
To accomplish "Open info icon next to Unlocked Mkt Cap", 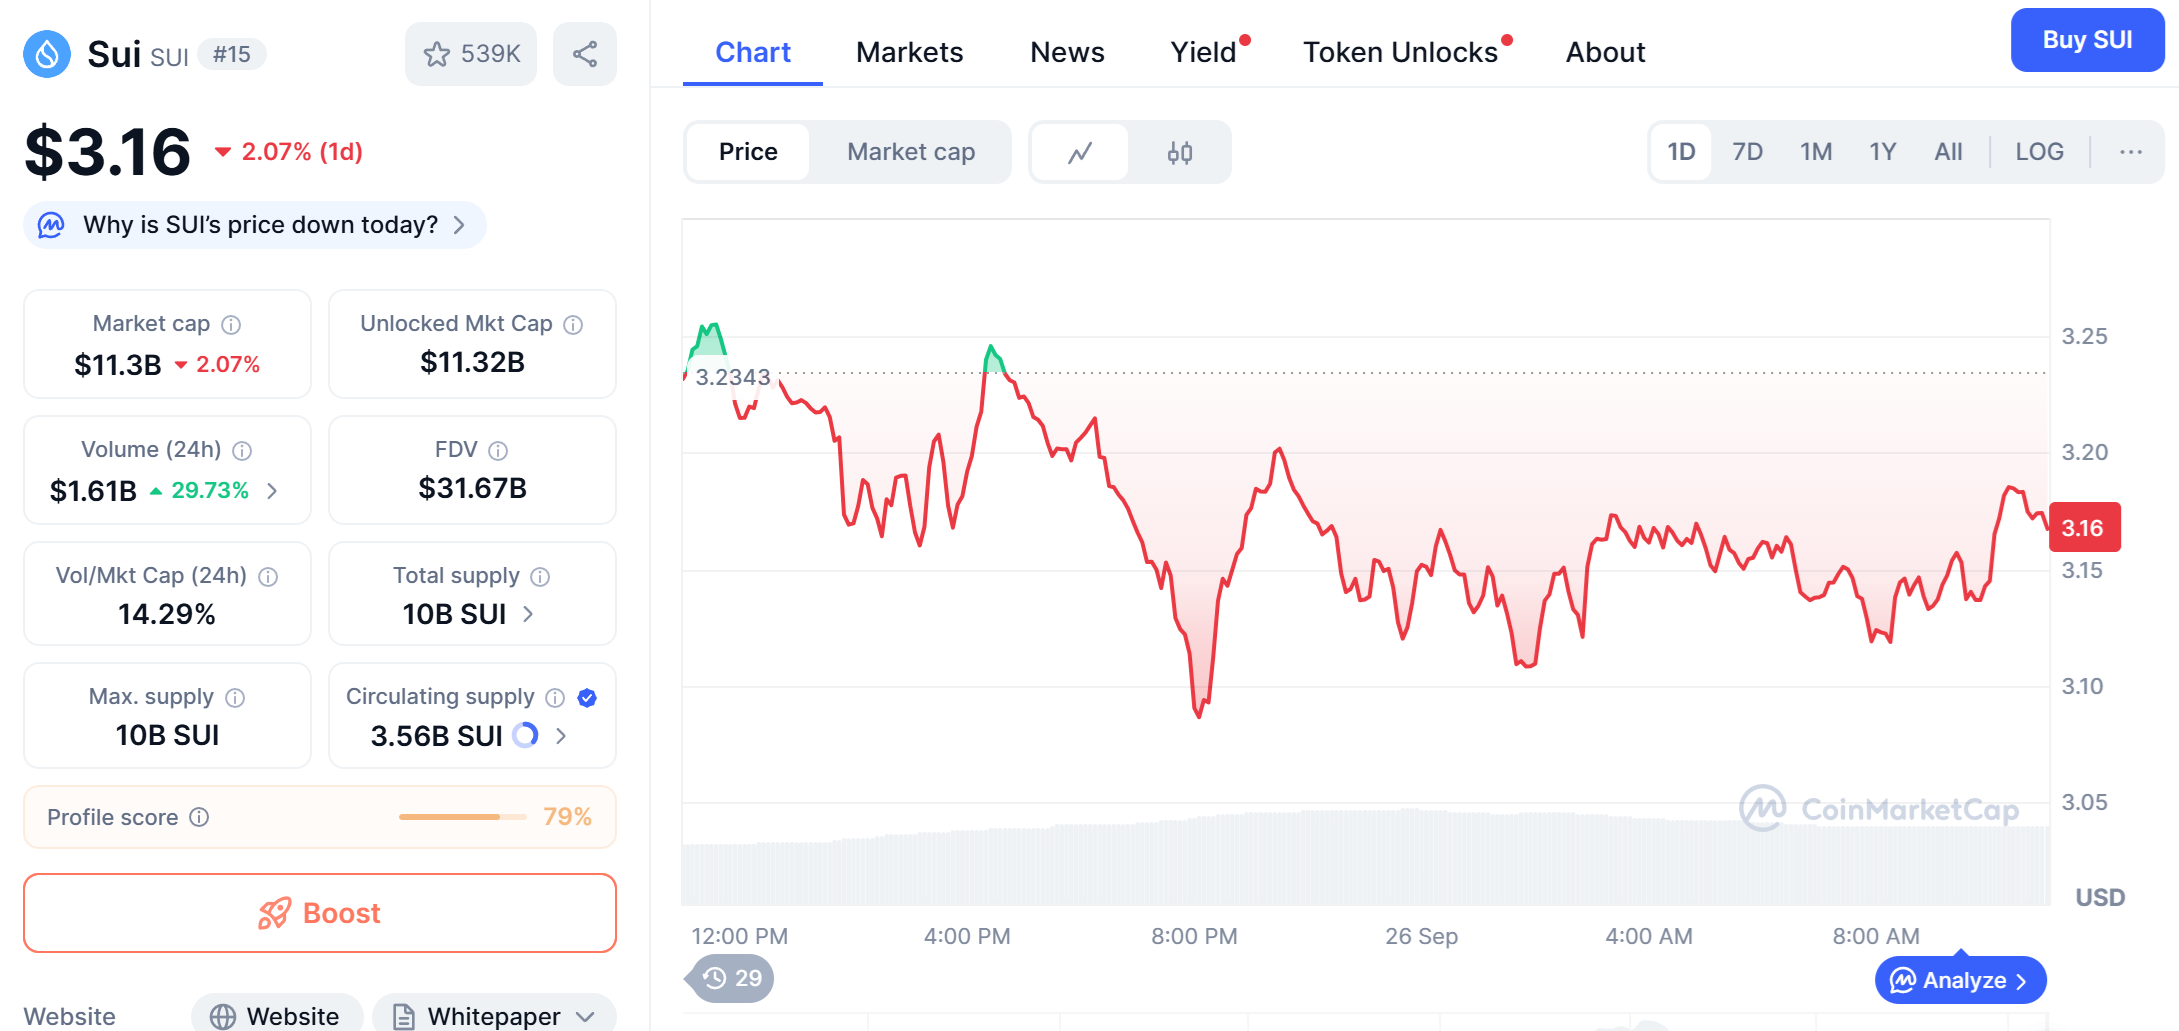I will 573,325.
